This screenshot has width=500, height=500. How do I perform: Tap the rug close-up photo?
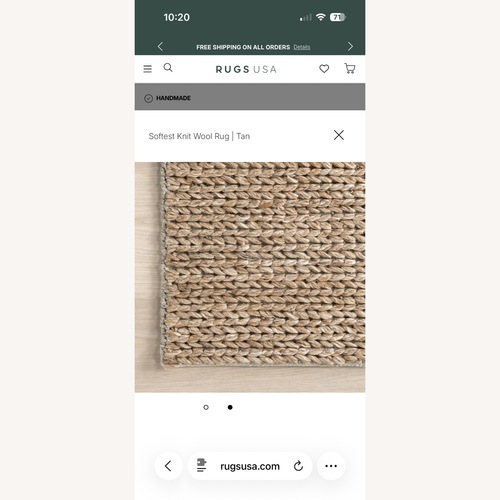pyautogui.click(x=250, y=277)
